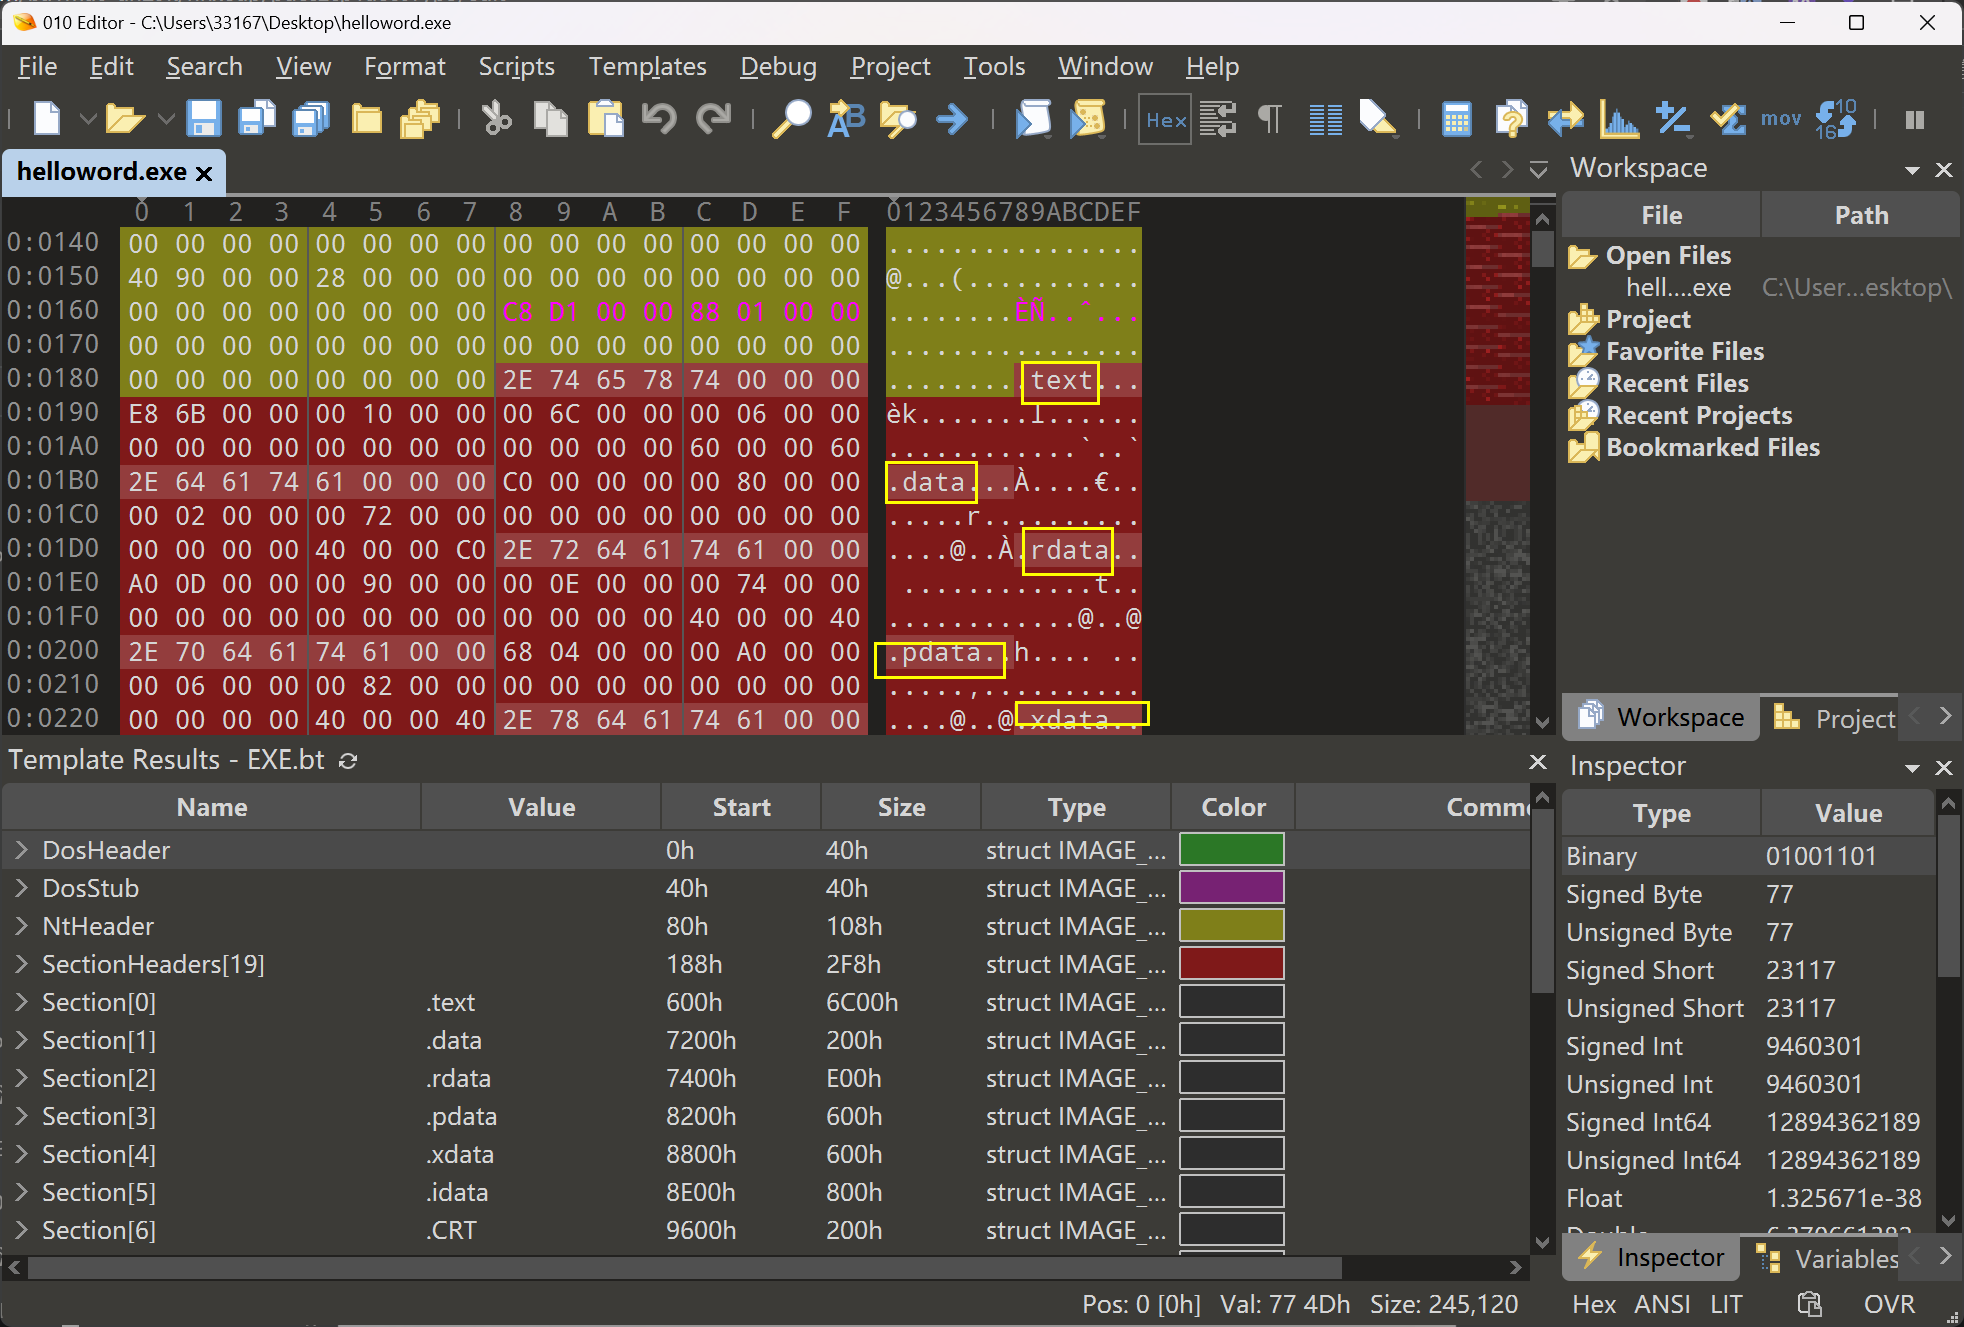Click the Cut scissors icon
1964x1327 pixels.
496,119
